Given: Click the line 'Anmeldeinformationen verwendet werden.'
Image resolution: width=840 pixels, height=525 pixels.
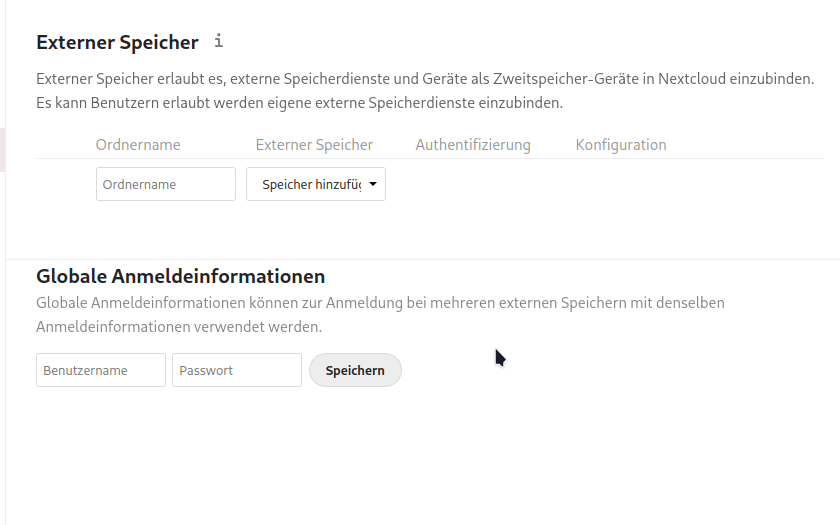Looking at the screenshot, I should pos(179,326).
